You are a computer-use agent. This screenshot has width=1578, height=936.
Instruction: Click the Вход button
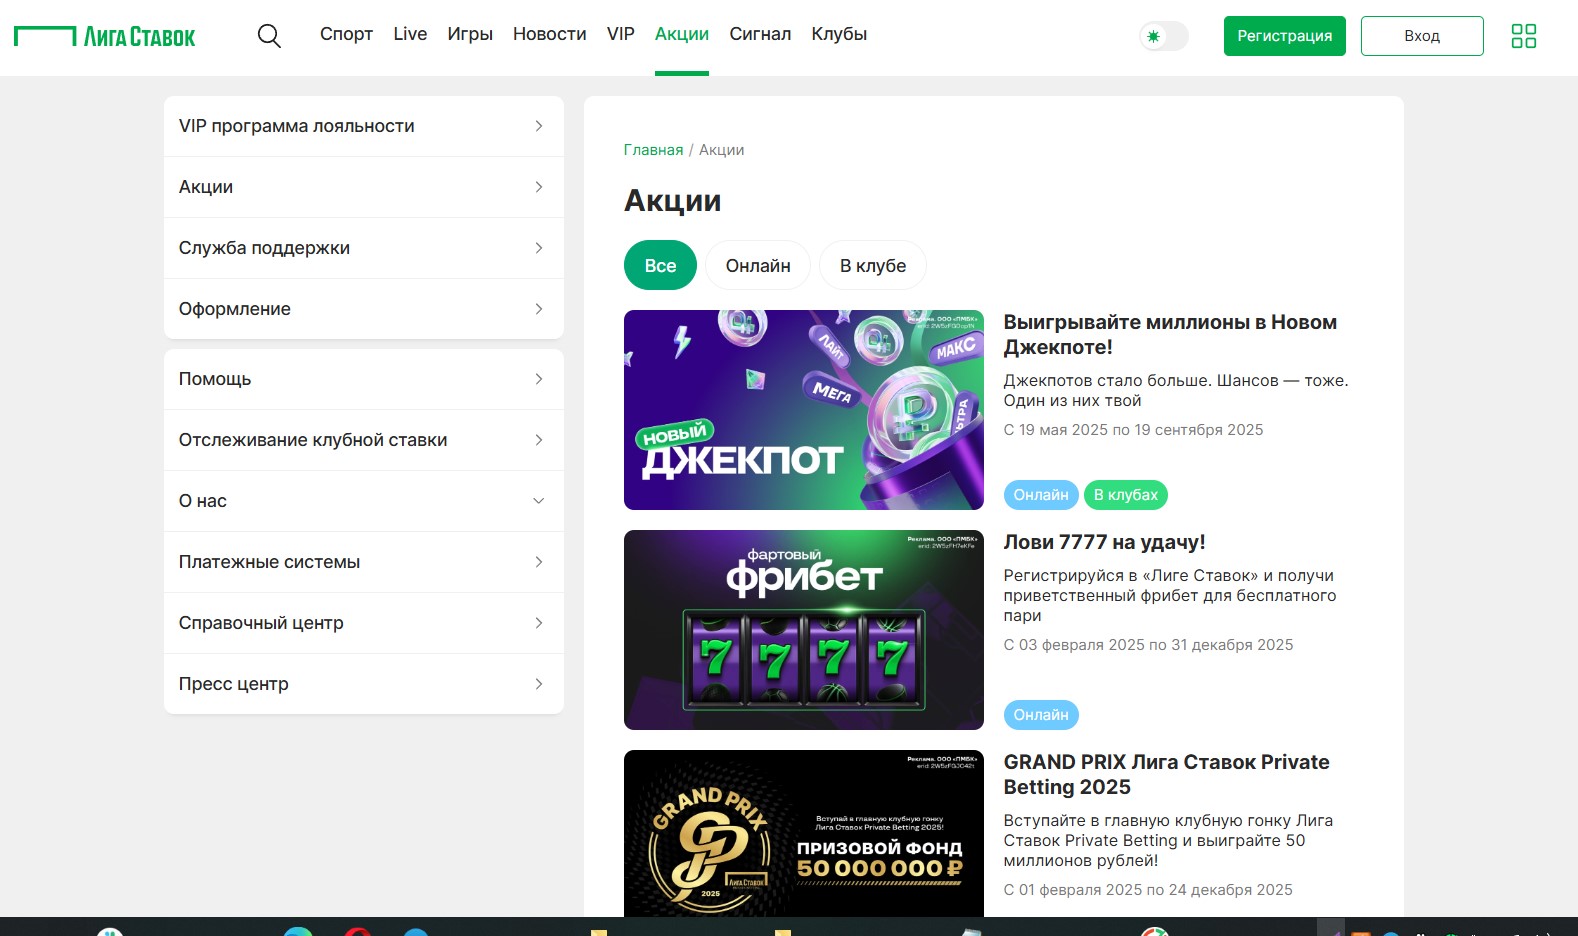[1421, 36]
